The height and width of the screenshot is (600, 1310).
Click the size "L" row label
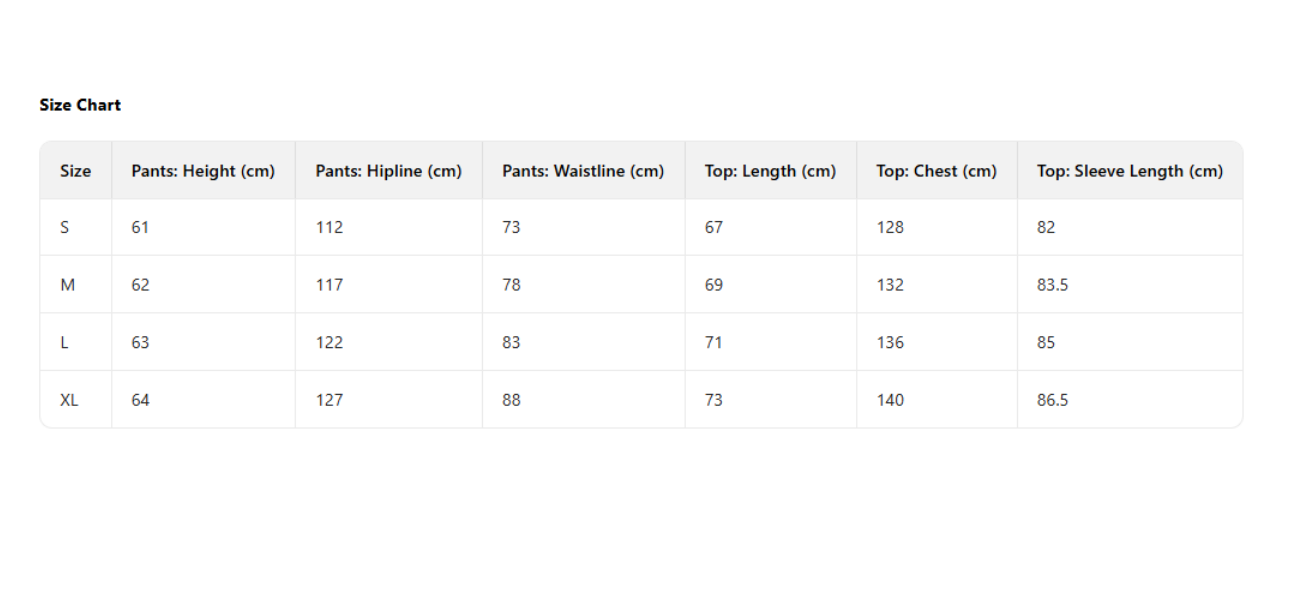coord(64,342)
